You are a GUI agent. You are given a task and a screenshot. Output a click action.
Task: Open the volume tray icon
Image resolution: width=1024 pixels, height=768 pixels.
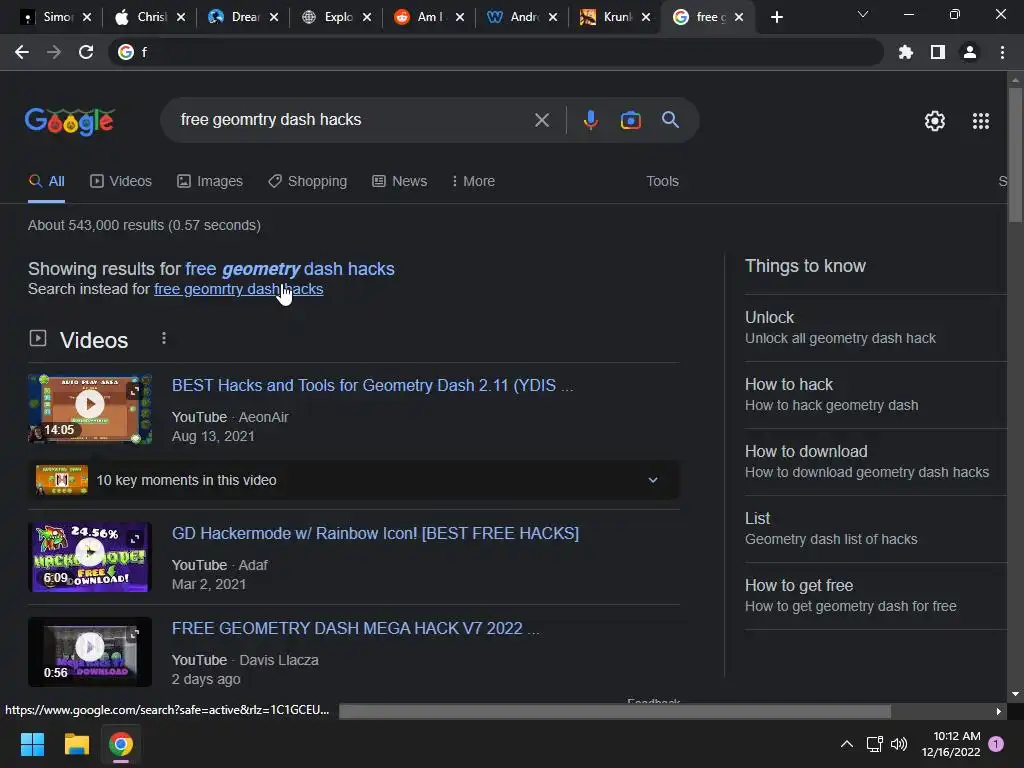pos(899,744)
